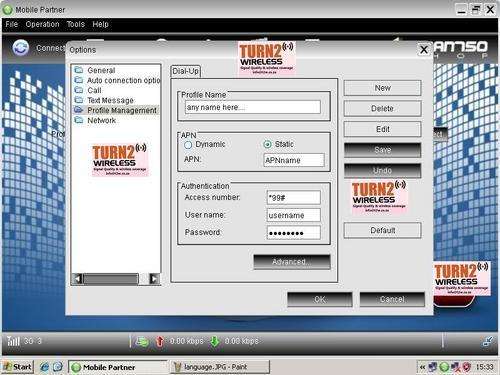This screenshot has width=500, height=375.
Task: Click the red upload speed arrow icon
Action: click(x=160, y=341)
